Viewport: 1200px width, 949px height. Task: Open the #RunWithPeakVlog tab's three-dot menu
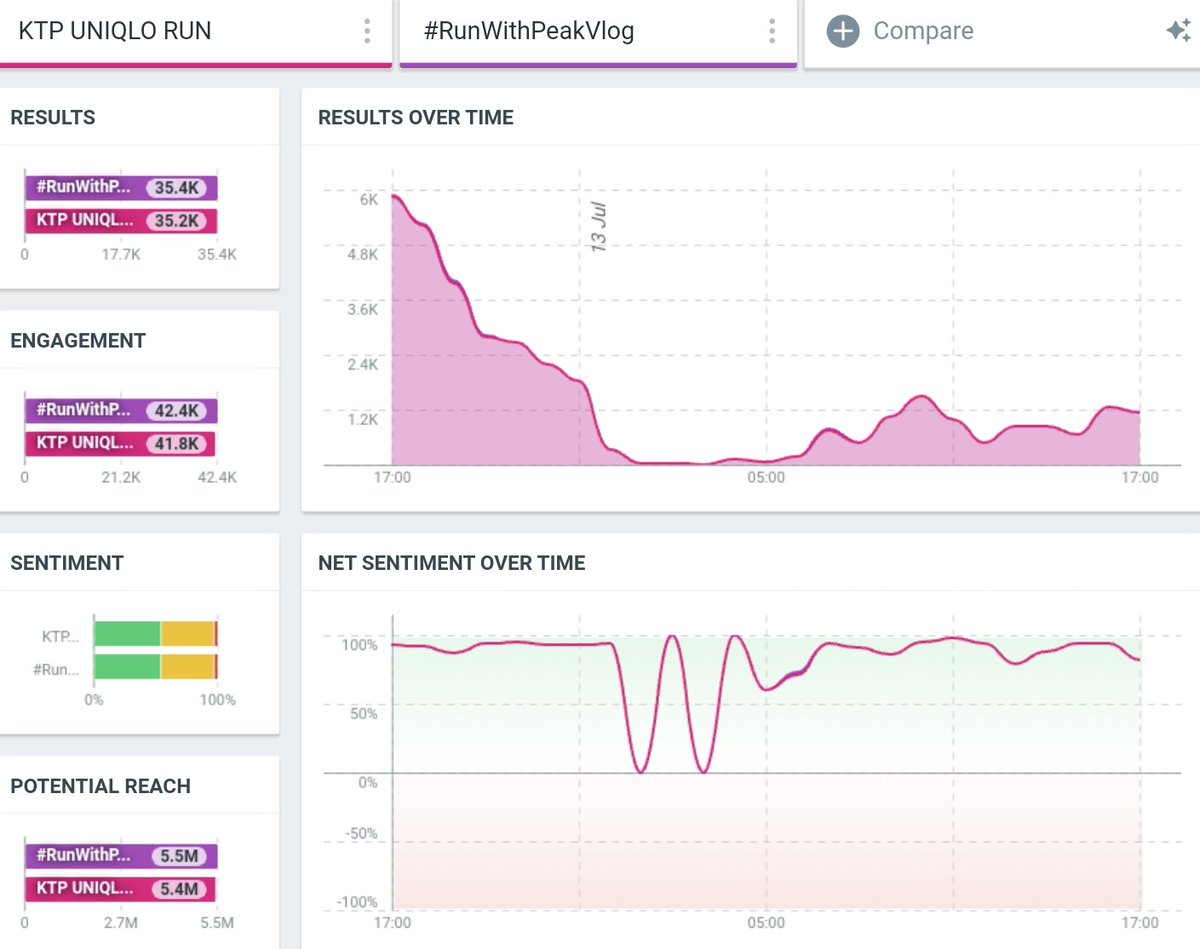pyautogui.click(x=772, y=31)
